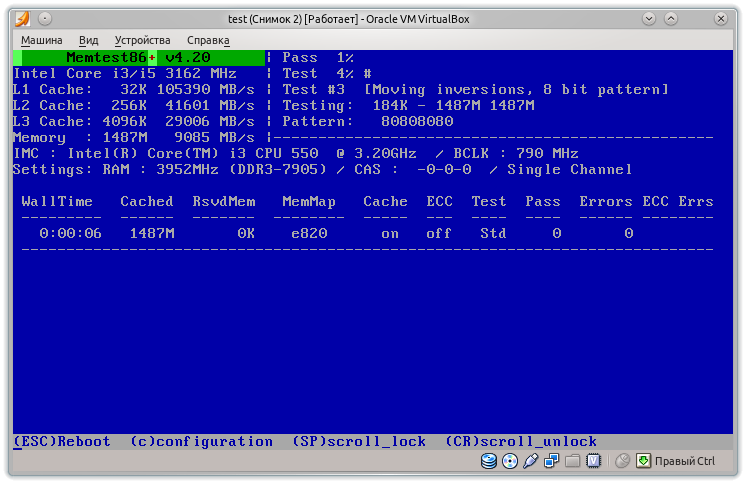Click the BCLK : 790 MHz text

click(x=516, y=153)
